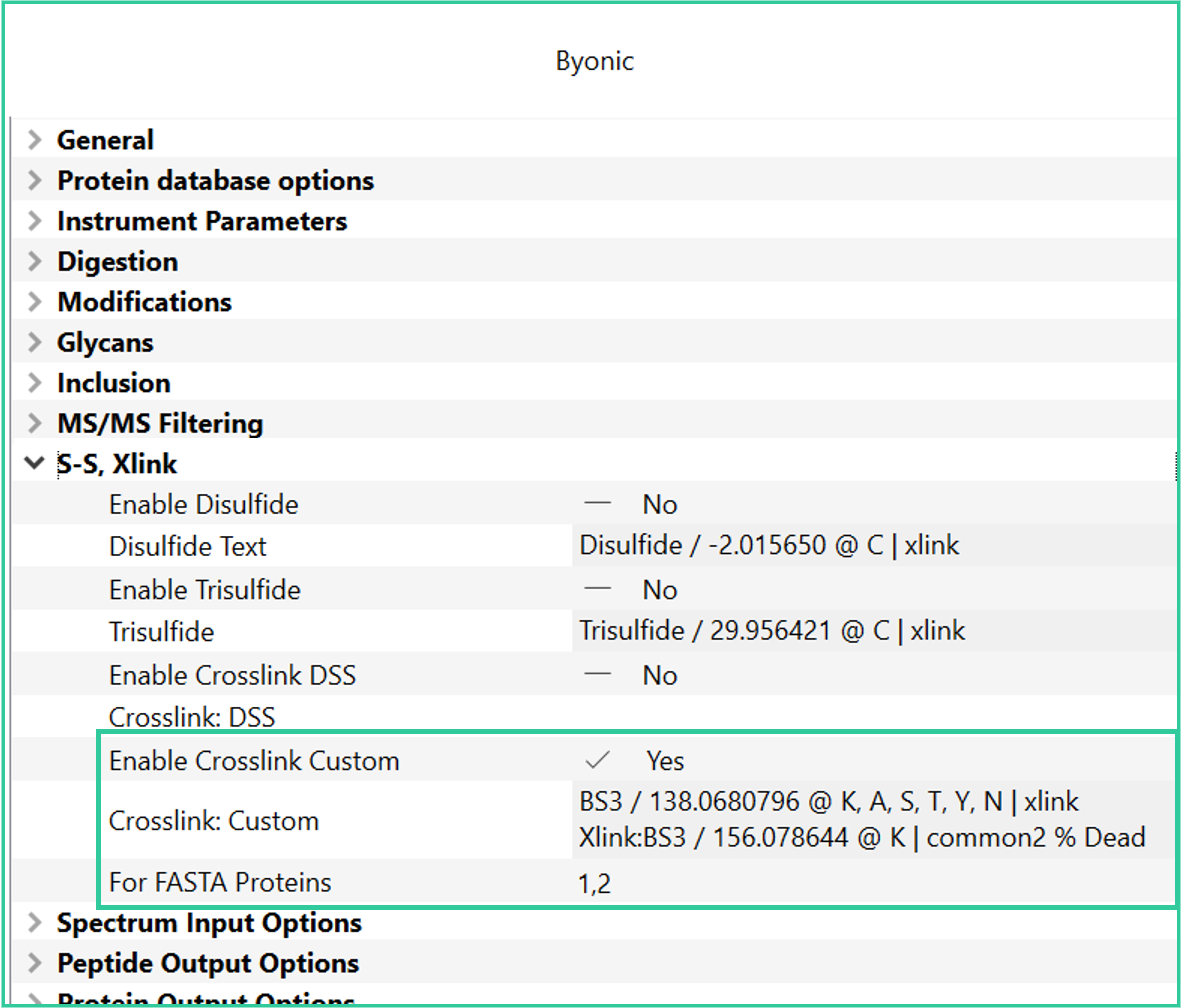This screenshot has width=1185, height=1008.
Task: Click the Crosslink: DSS label
Action: 192,716
